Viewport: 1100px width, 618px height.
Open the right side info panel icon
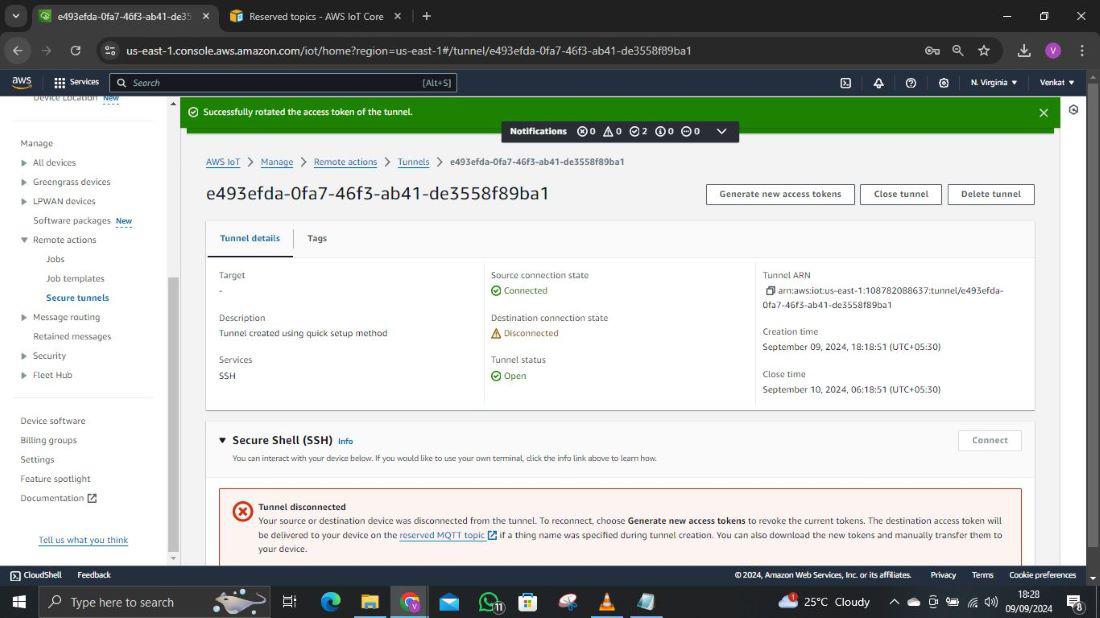point(1073,110)
